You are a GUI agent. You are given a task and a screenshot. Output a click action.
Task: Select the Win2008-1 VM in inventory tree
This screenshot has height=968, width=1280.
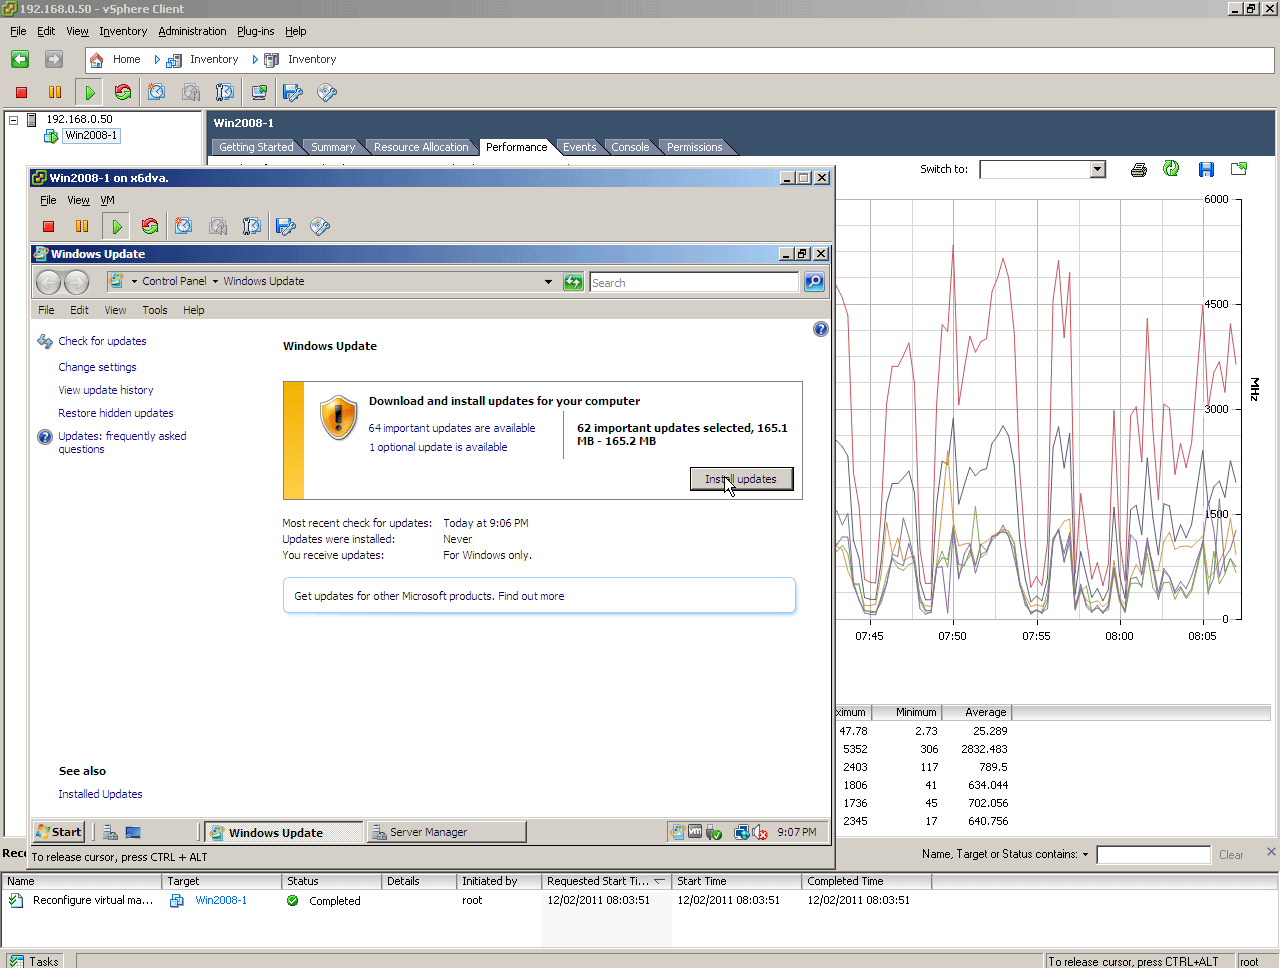91,136
